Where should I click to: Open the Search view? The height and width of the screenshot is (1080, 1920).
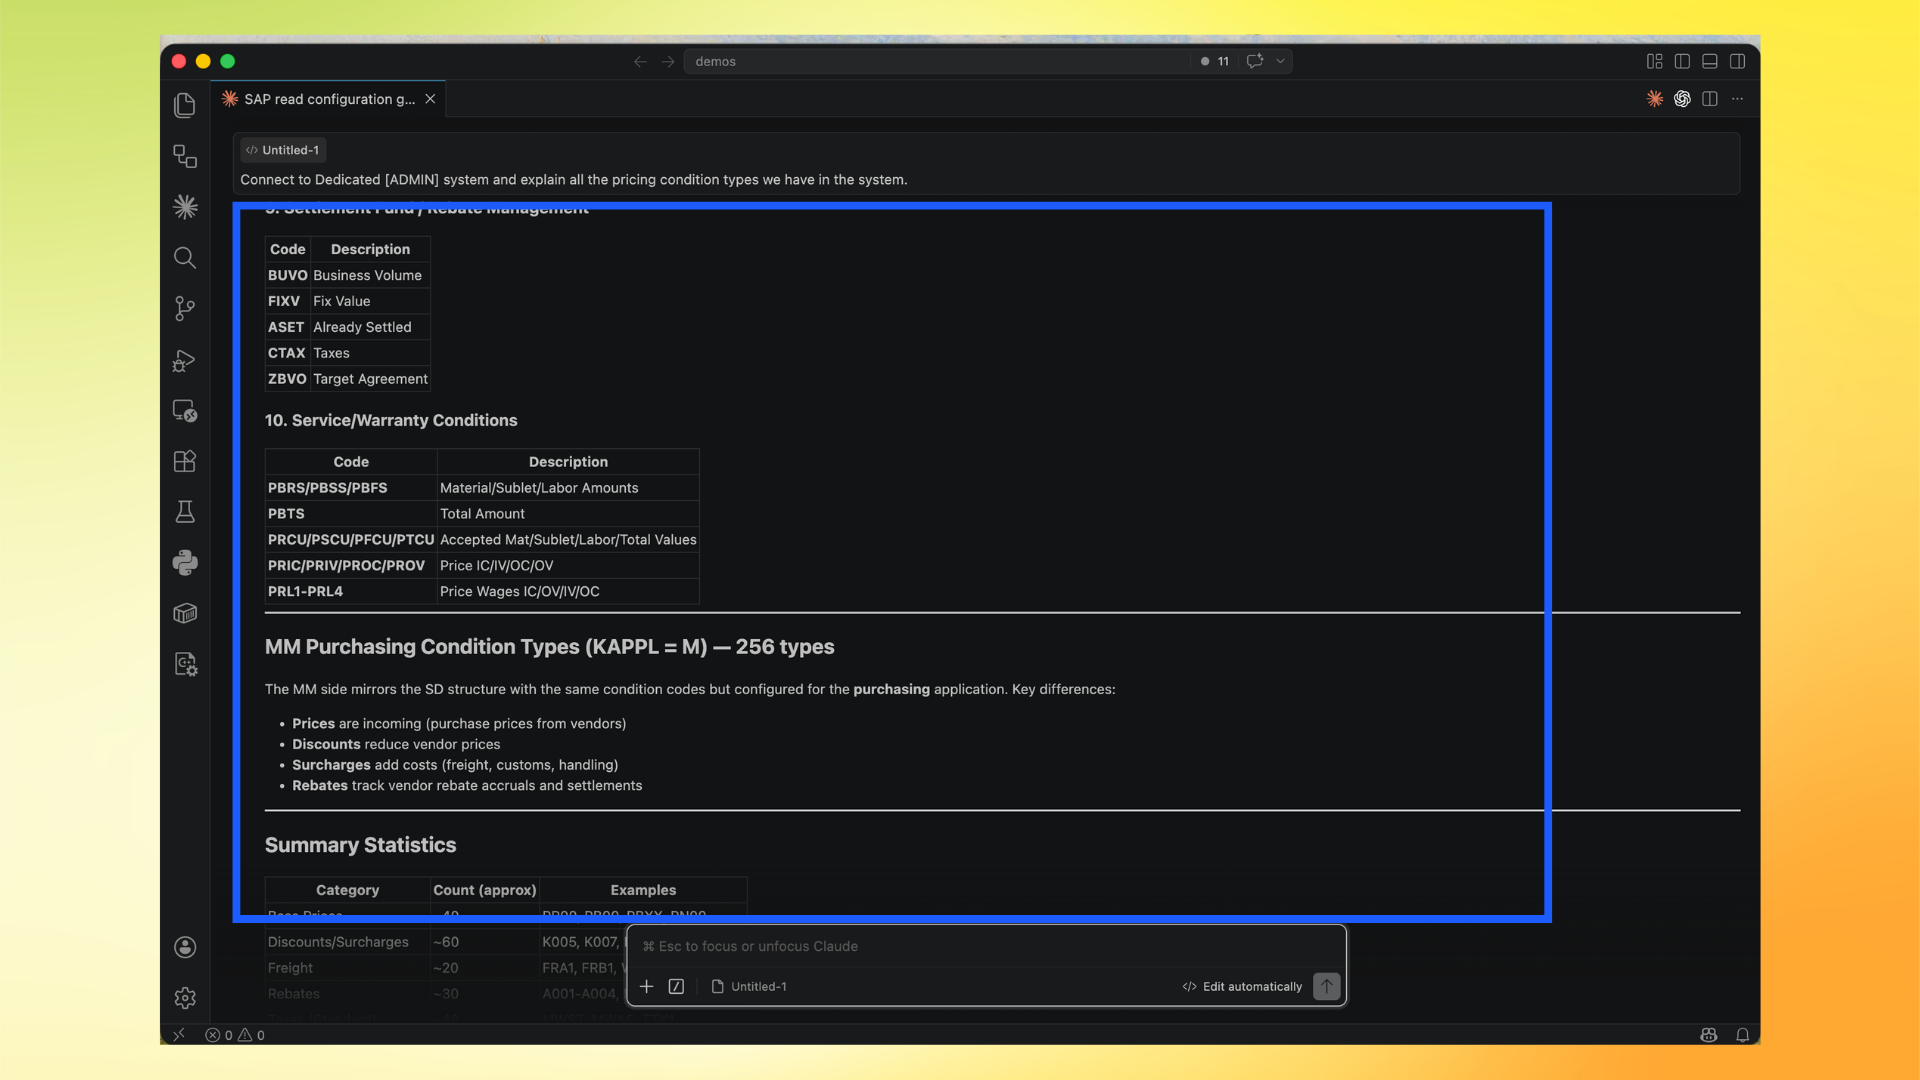(x=185, y=258)
